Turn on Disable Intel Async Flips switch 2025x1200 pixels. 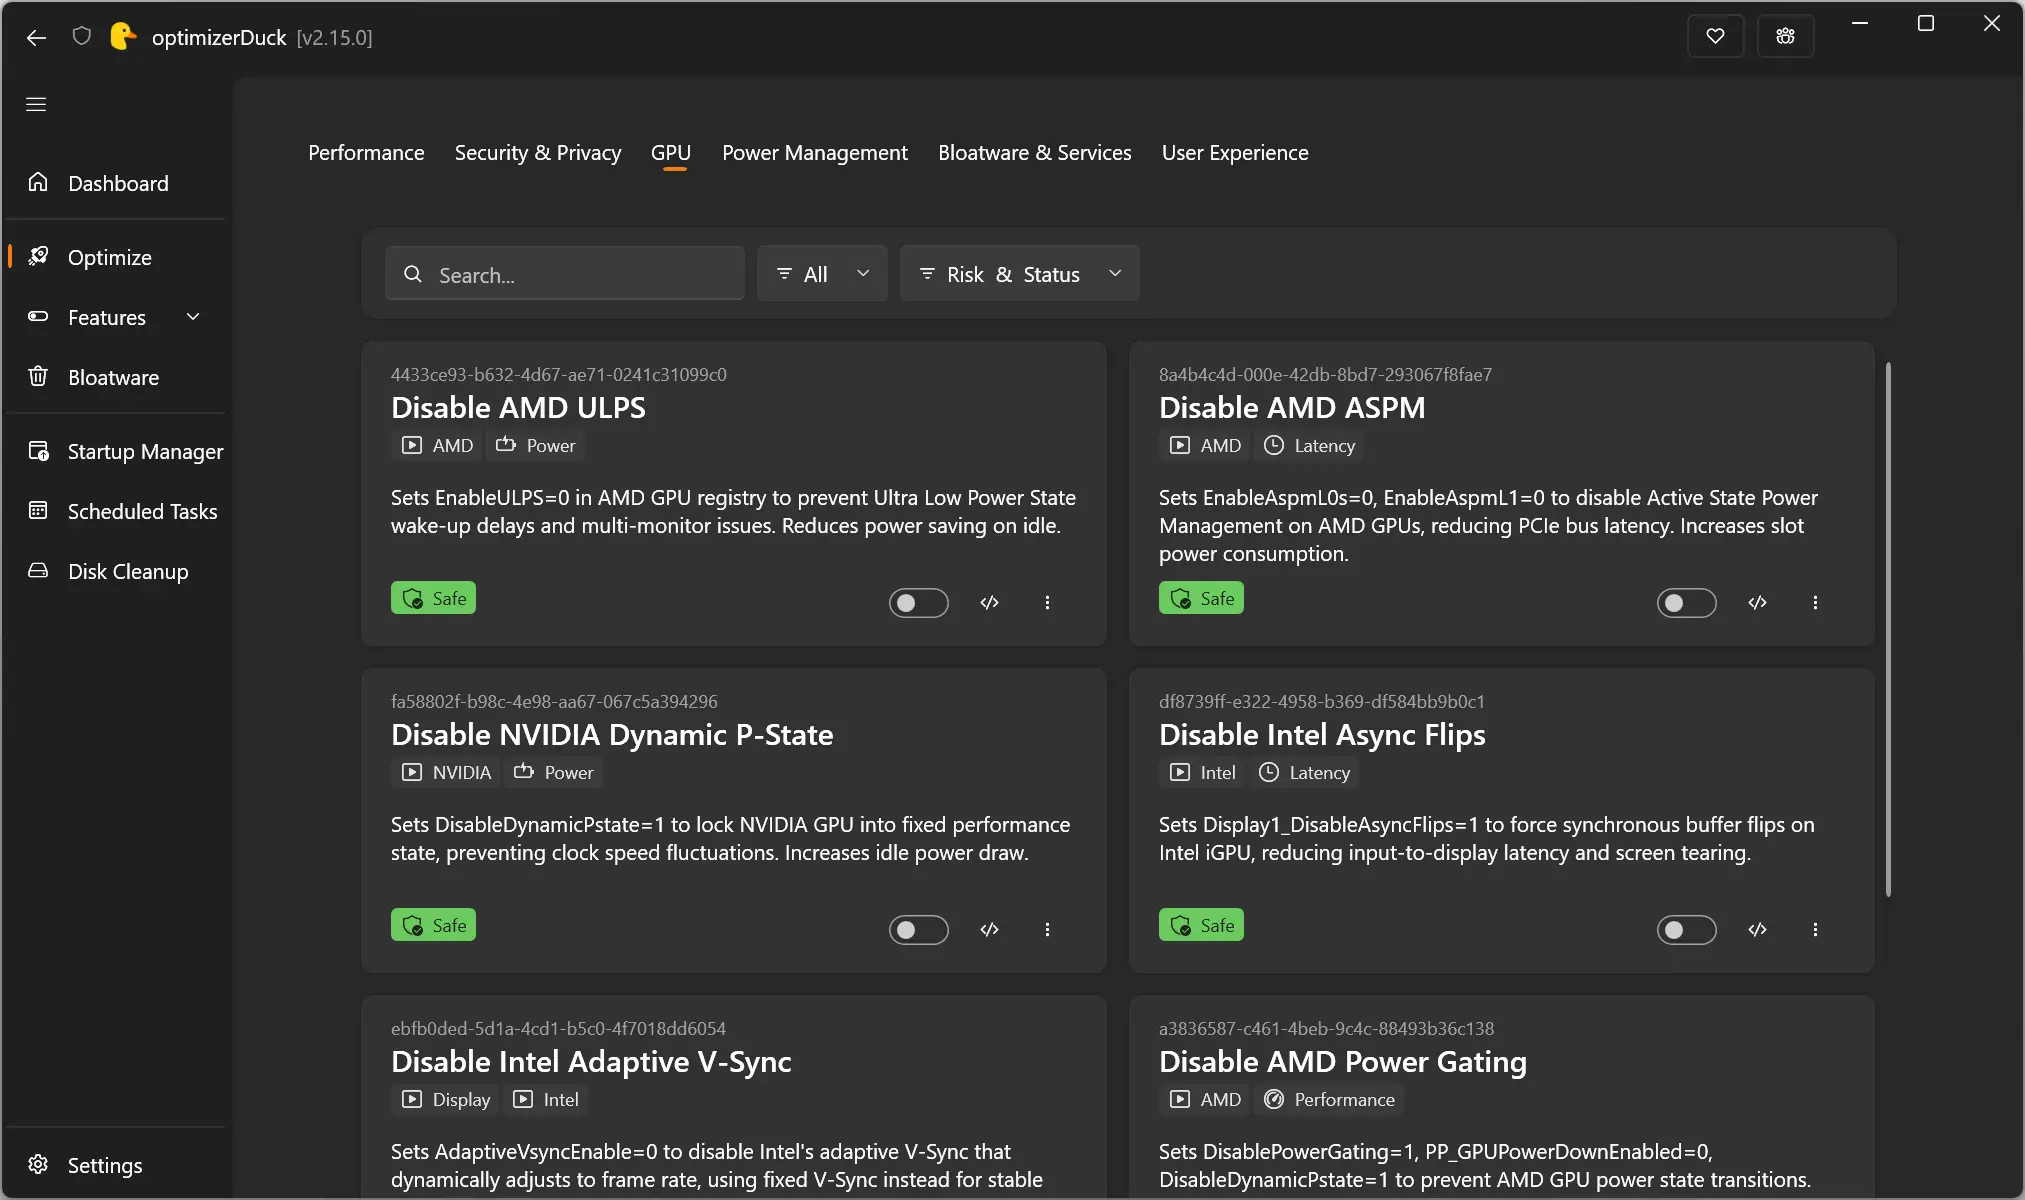coord(1686,930)
